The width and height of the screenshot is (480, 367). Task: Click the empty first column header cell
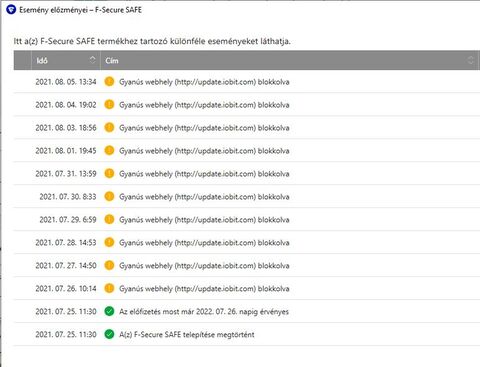click(x=23, y=60)
